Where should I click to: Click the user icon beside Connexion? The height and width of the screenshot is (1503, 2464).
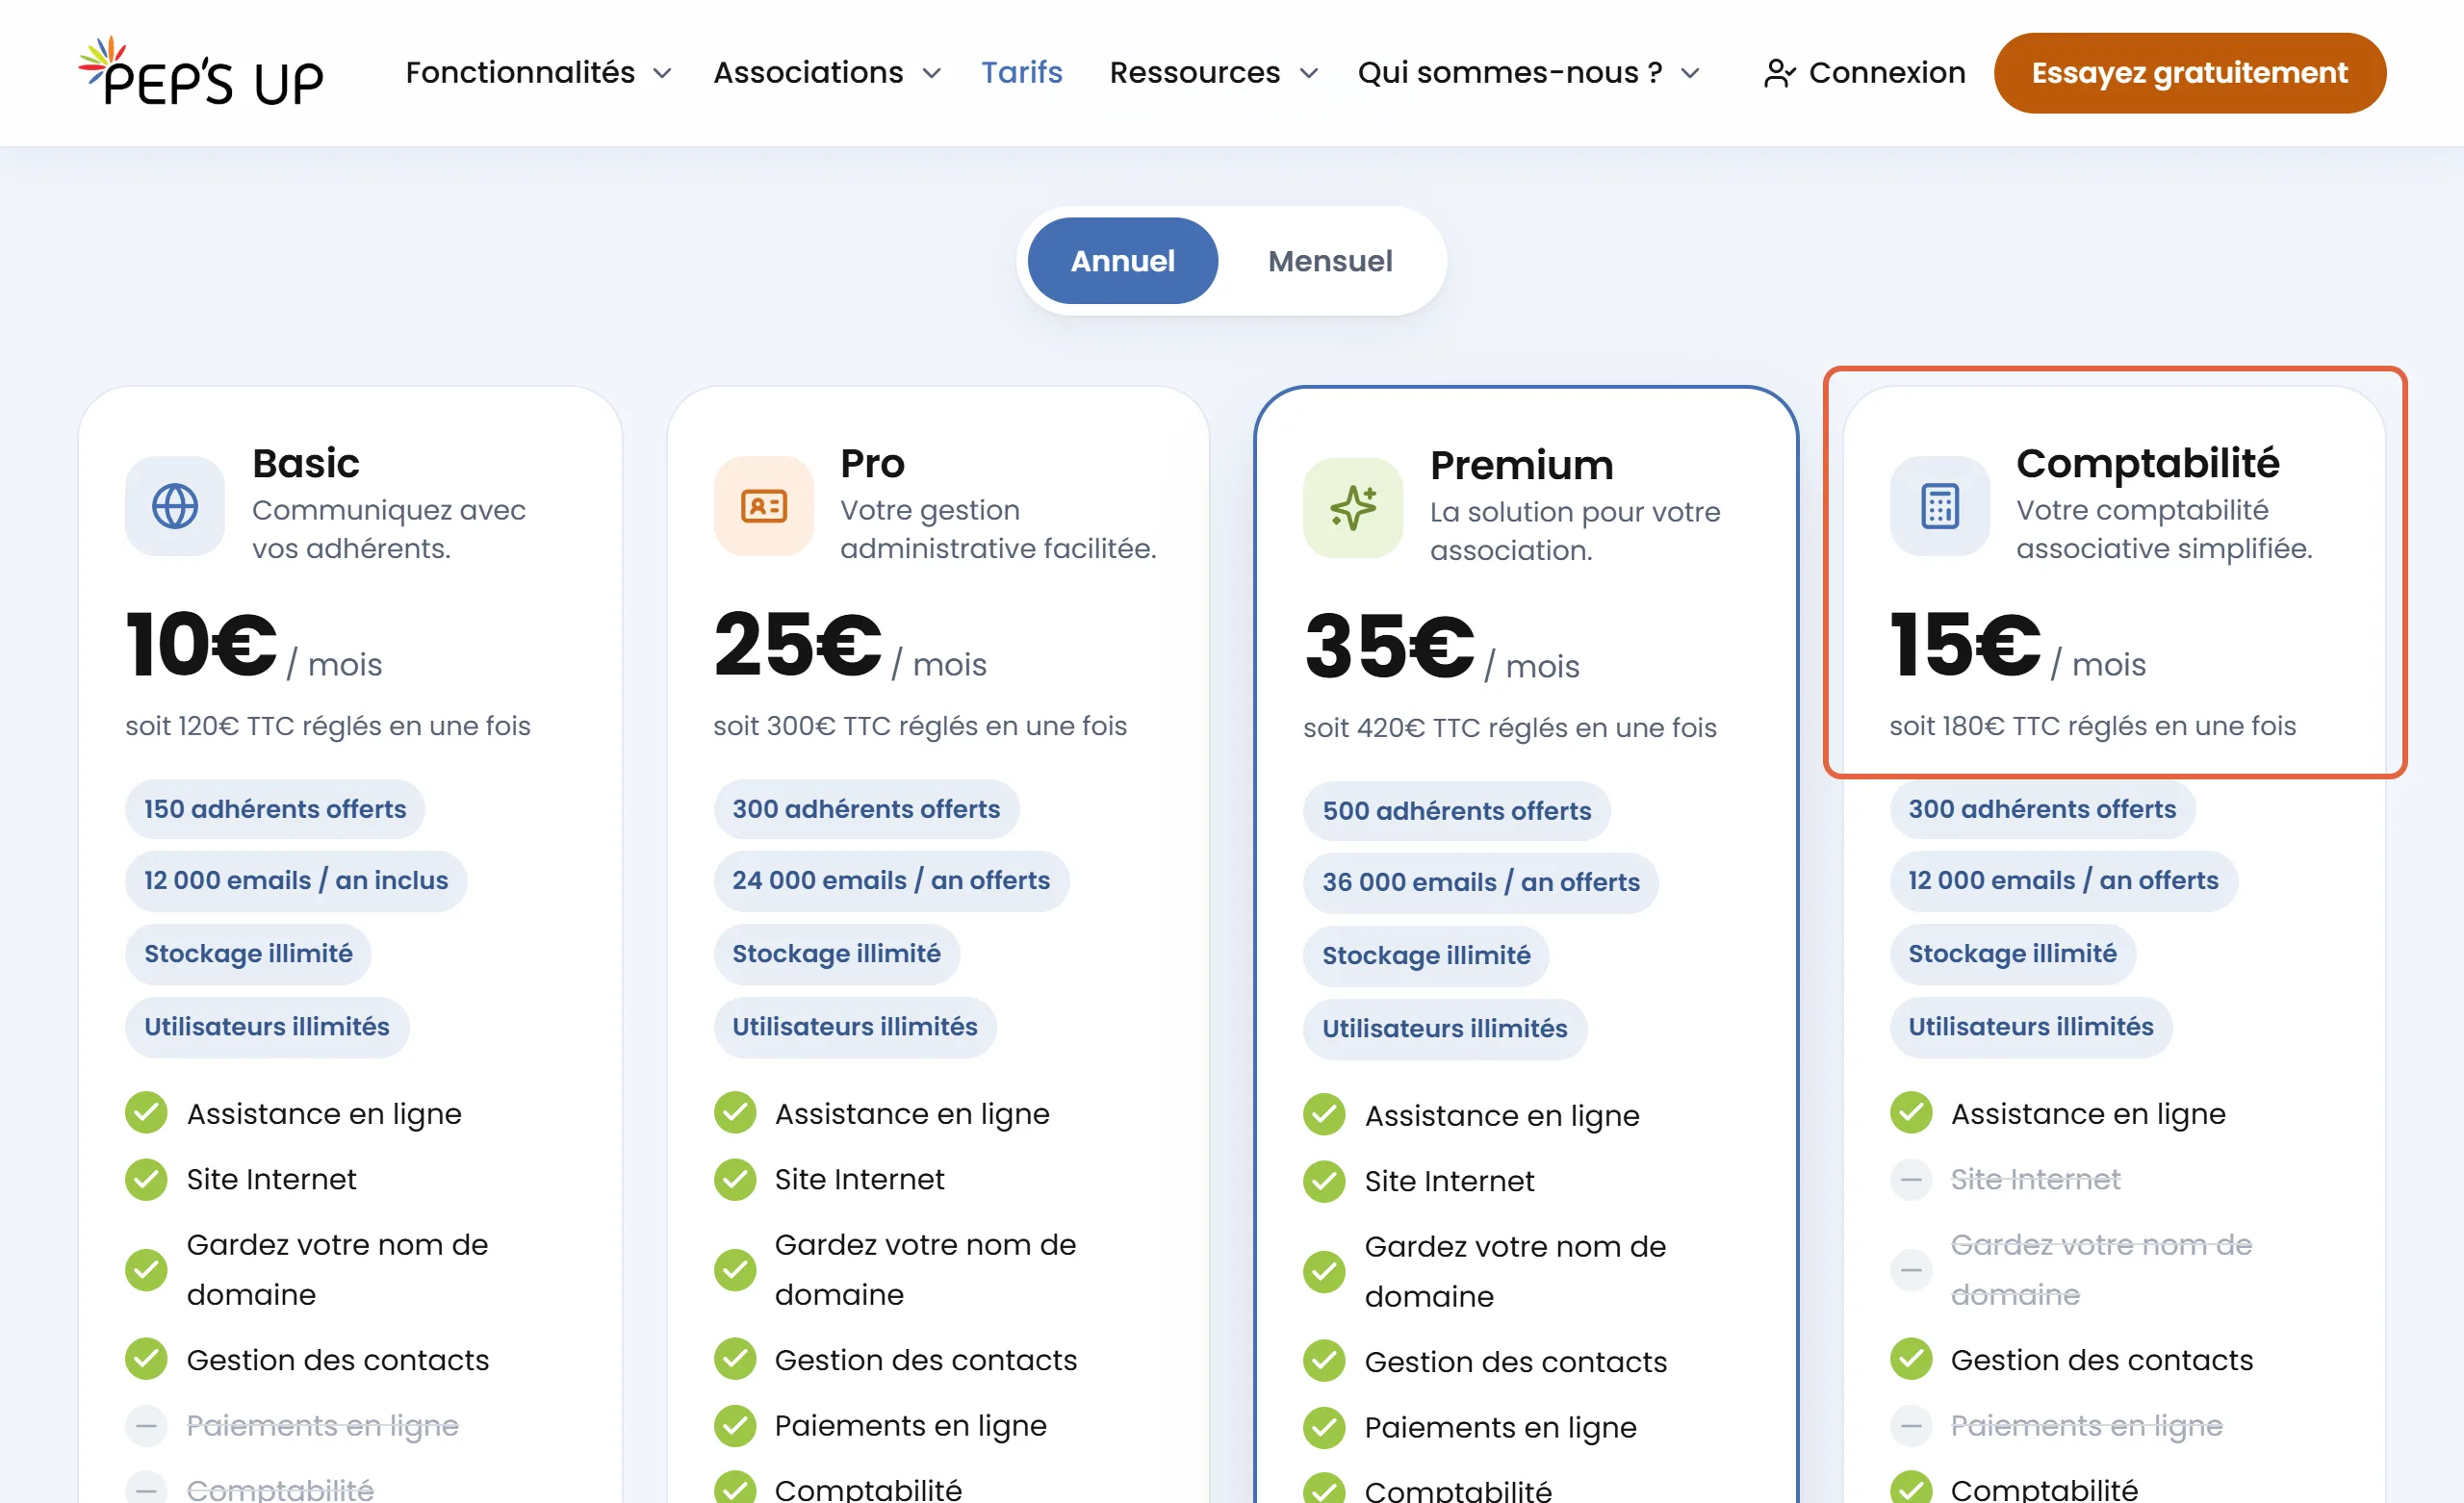point(1779,73)
